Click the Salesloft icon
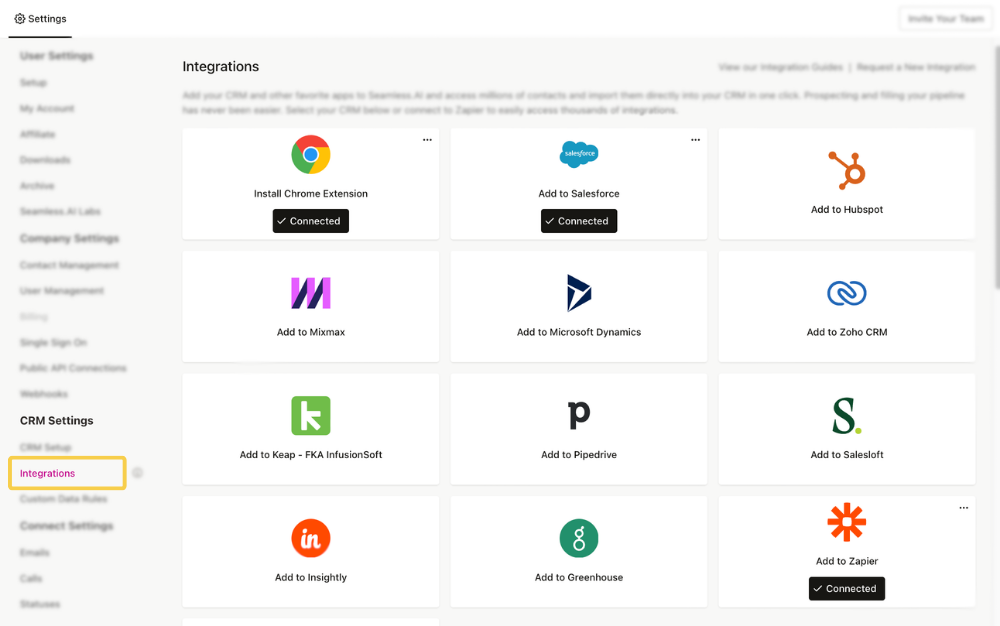The image size is (1000, 626). pyautogui.click(x=846, y=415)
